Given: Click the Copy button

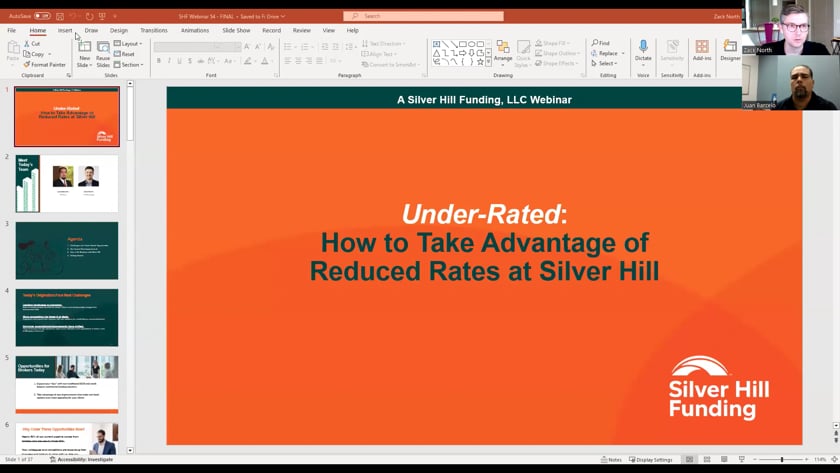Looking at the screenshot, I should 34,54.
